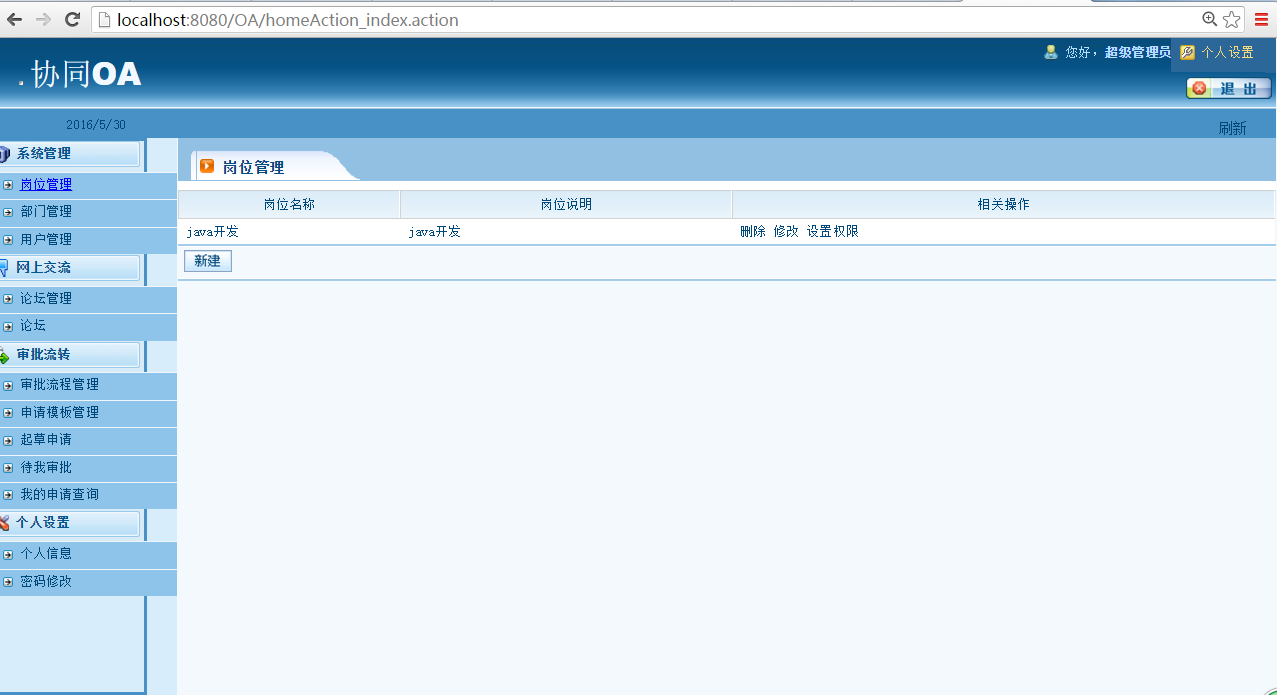The image size is (1277, 695).
Task: Click the browser hamburger menu icon
Action: pyautogui.click(x=1260, y=19)
